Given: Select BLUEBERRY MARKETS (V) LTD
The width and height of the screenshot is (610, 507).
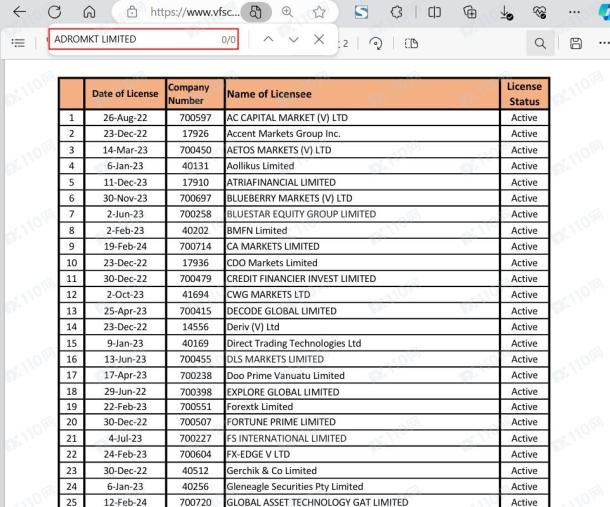Looking at the screenshot, I should click(x=289, y=198).
